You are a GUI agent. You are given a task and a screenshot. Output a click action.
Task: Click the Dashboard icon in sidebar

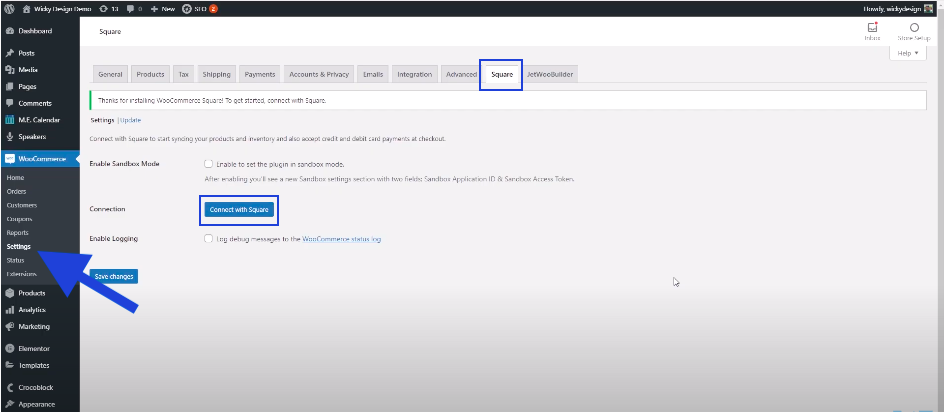pos(9,31)
